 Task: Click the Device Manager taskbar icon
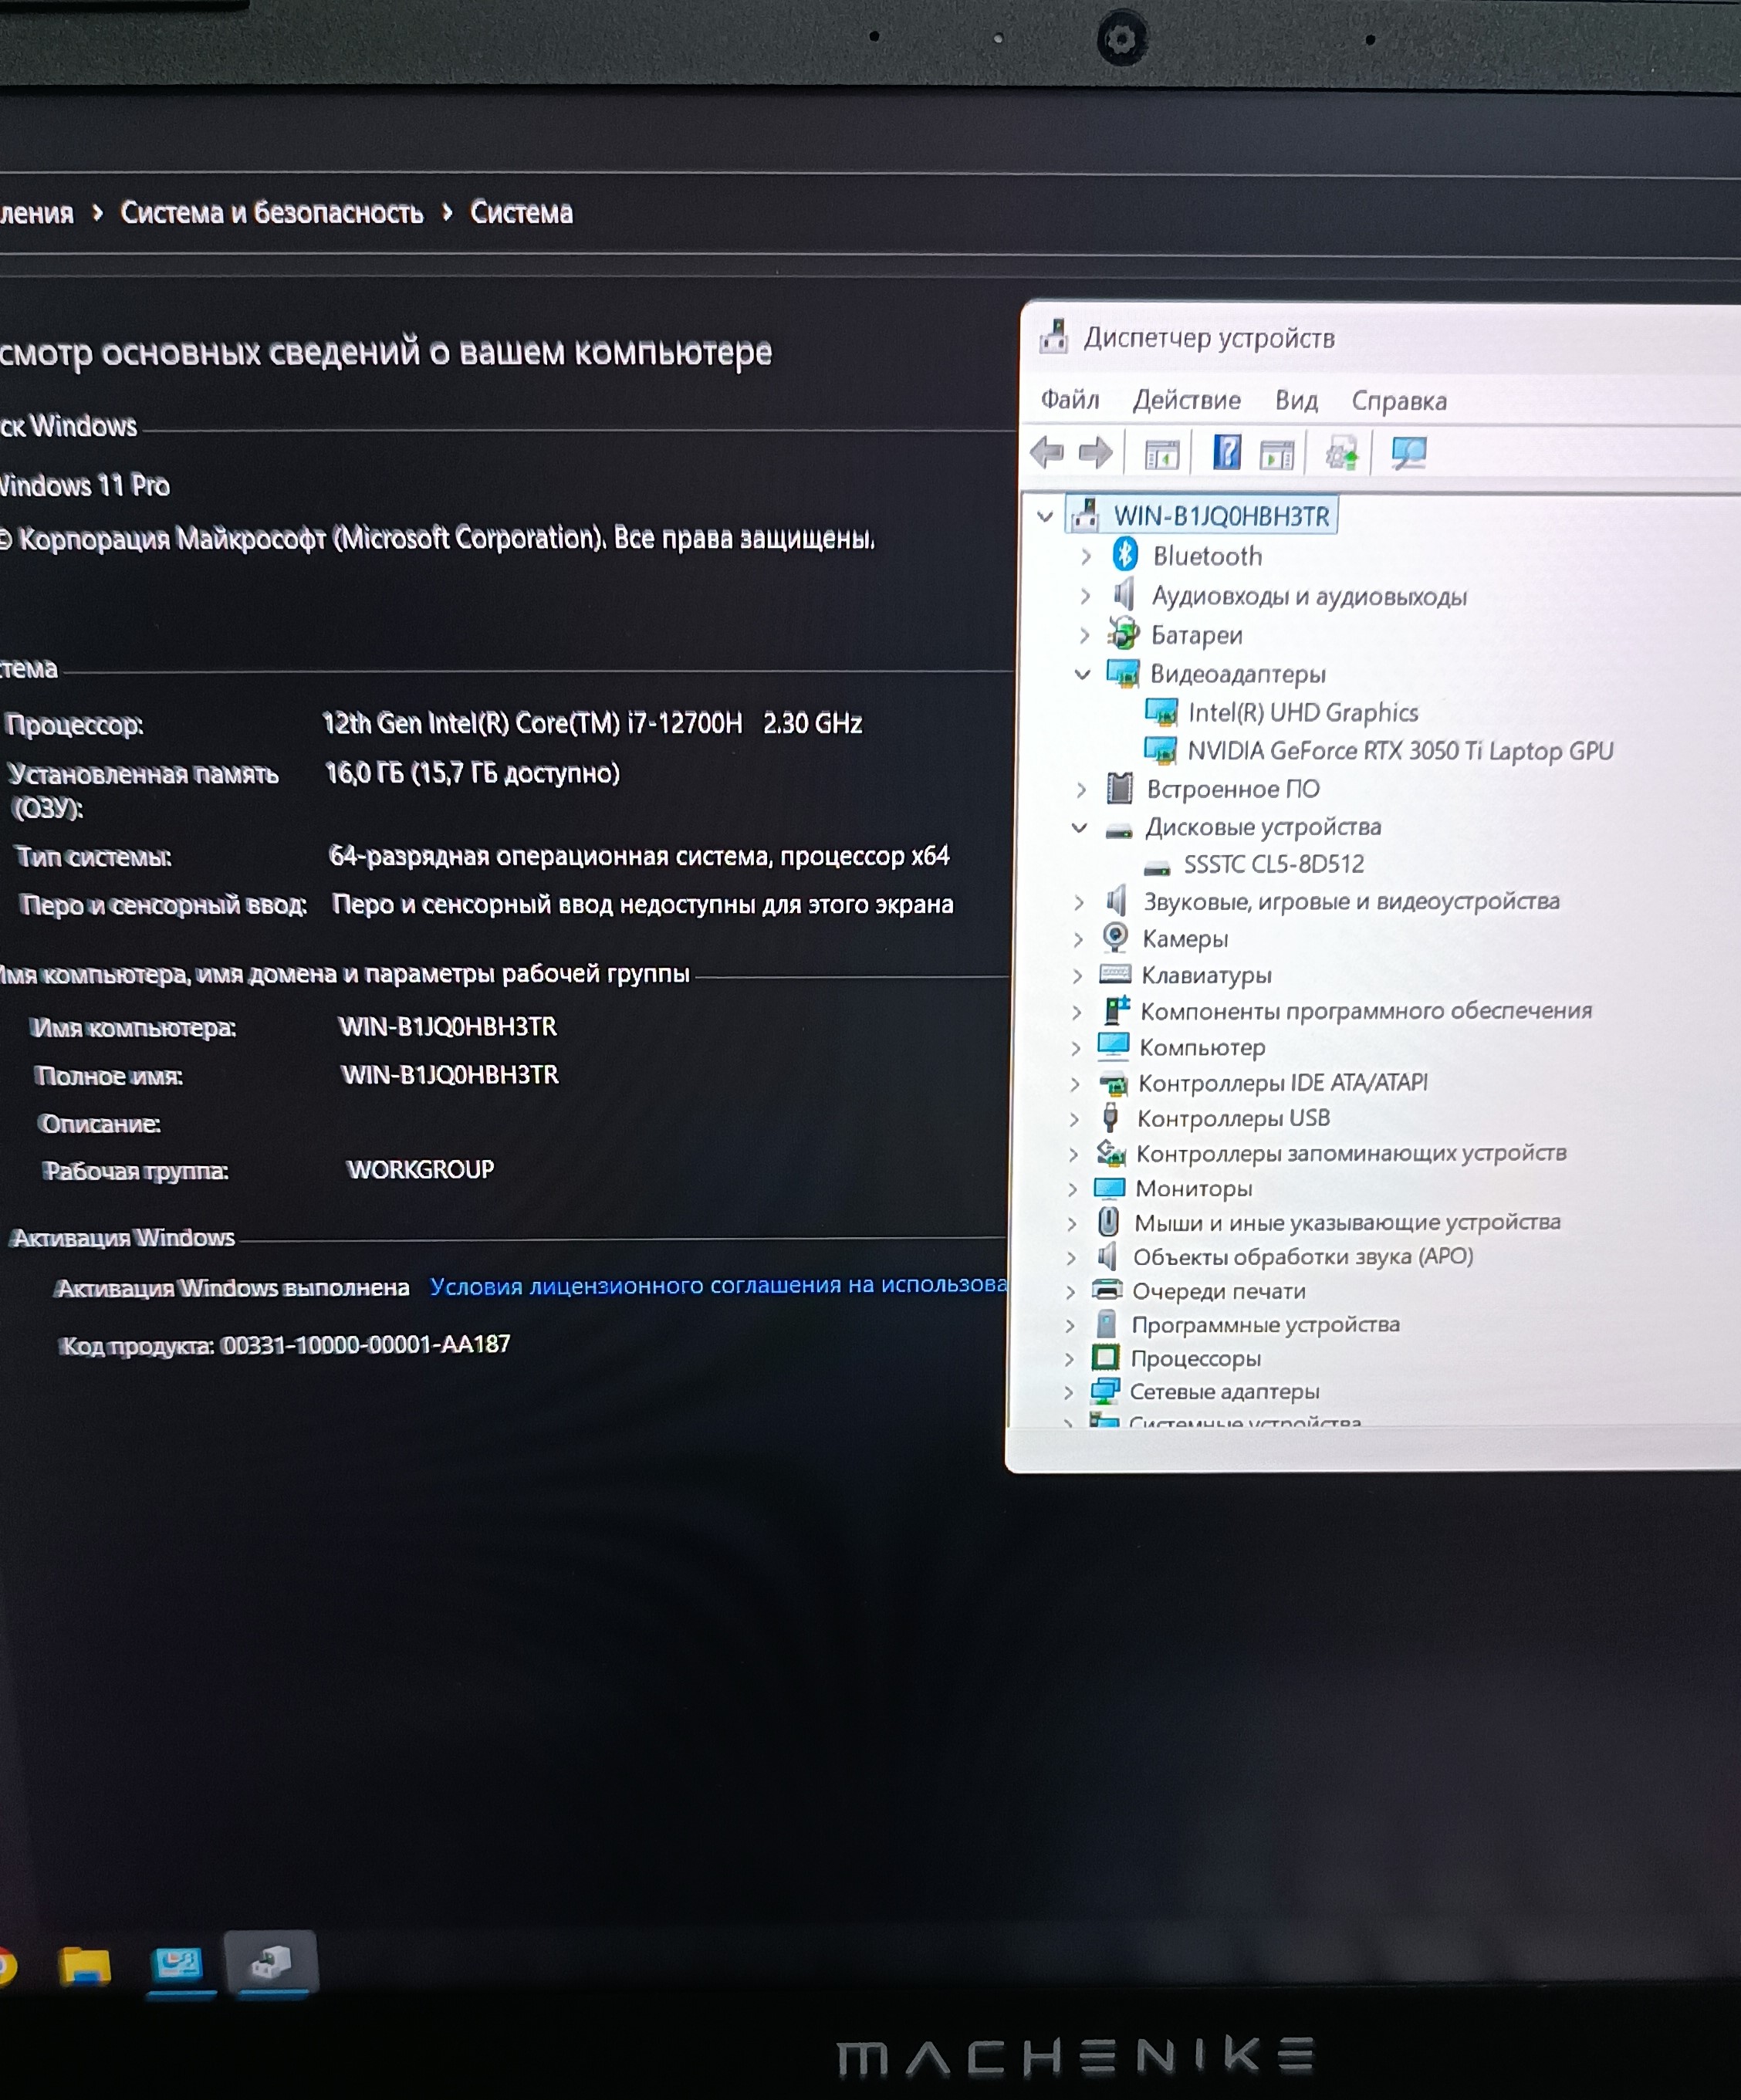[x=270, y=1963]
